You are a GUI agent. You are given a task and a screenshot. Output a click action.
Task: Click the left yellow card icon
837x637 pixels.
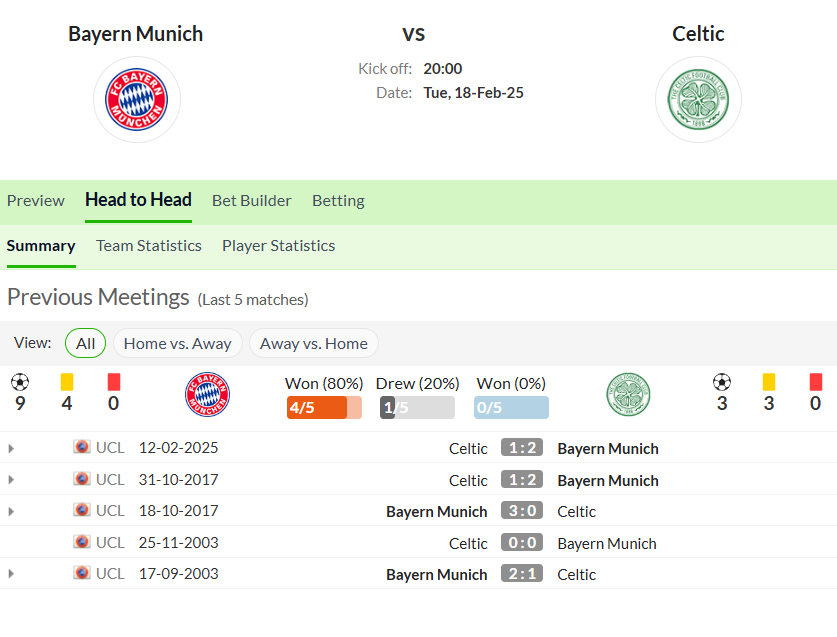pos(67,382)
